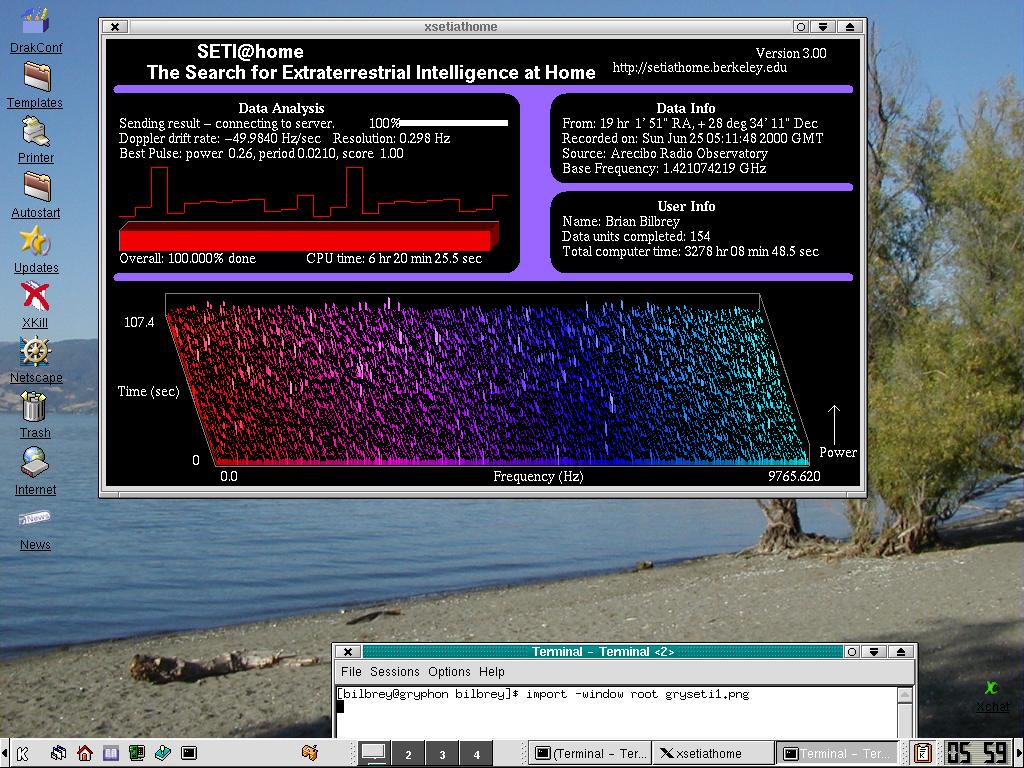The height and width of the screenshot is (768, 1024).
Task: Launch XKill from the desktop
Action: (35, 298)
